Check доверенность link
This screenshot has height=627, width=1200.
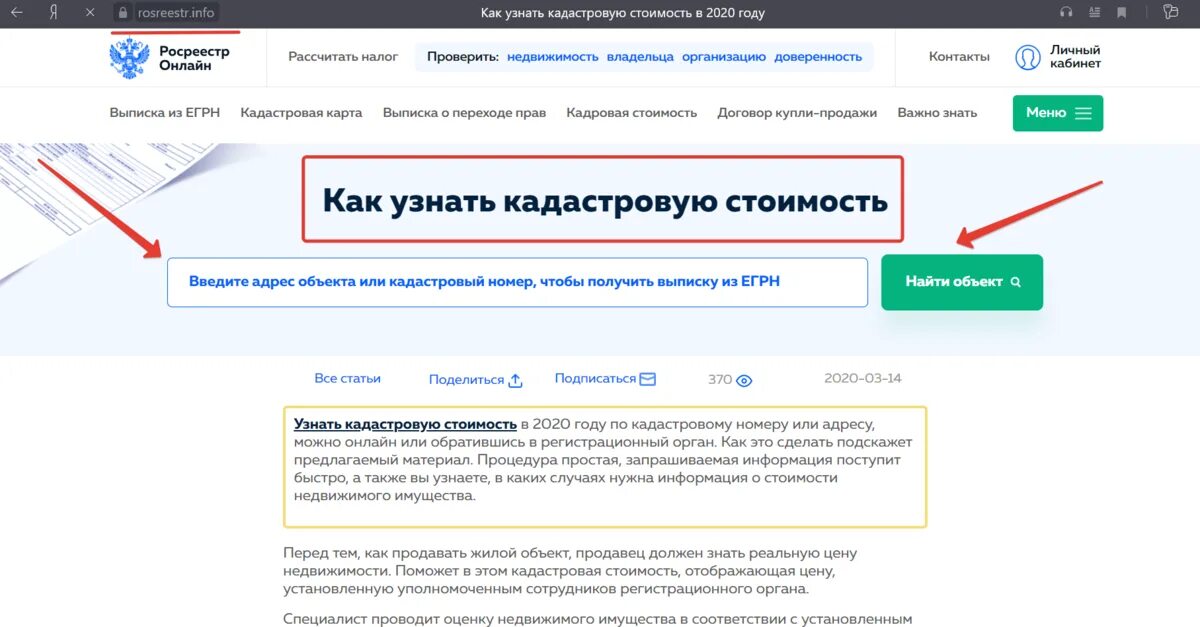tap(818, 57)
